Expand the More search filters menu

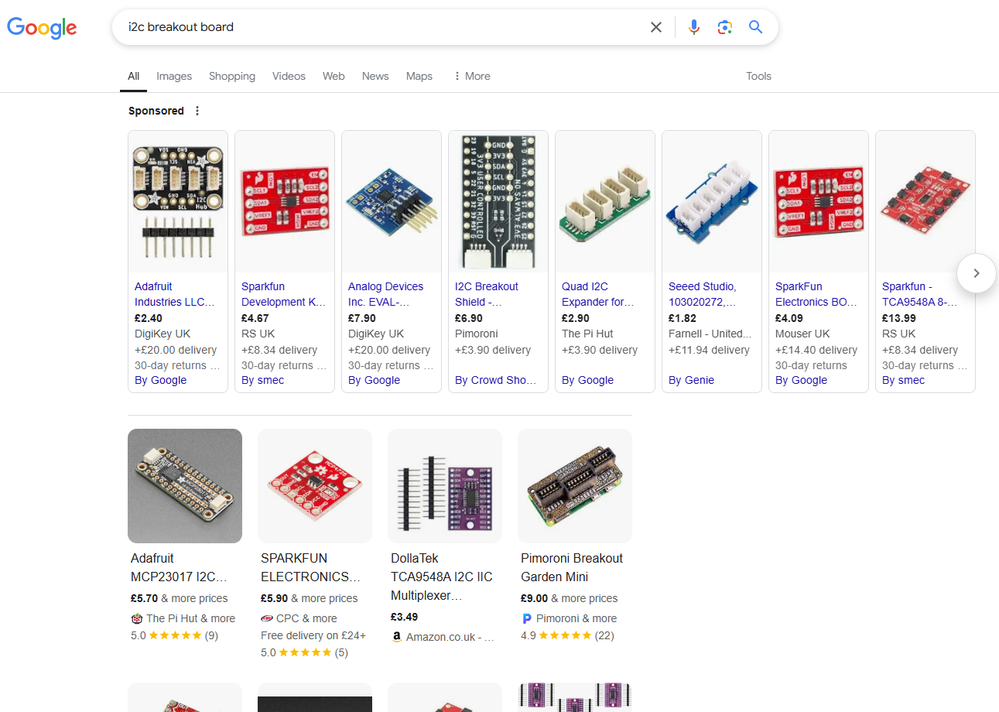click(472, 76)
